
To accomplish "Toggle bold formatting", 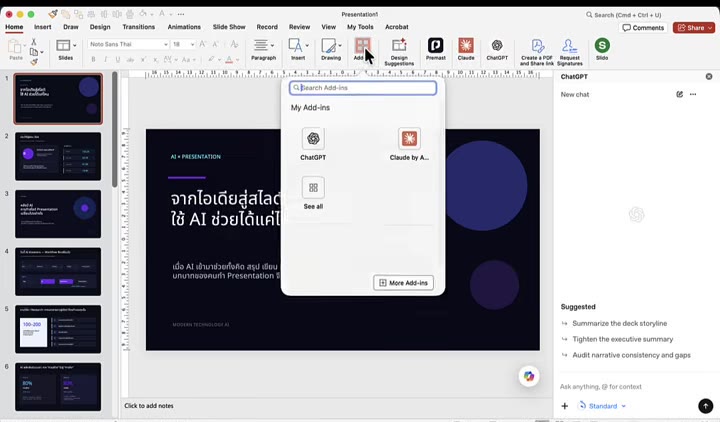I will [93, 59].
